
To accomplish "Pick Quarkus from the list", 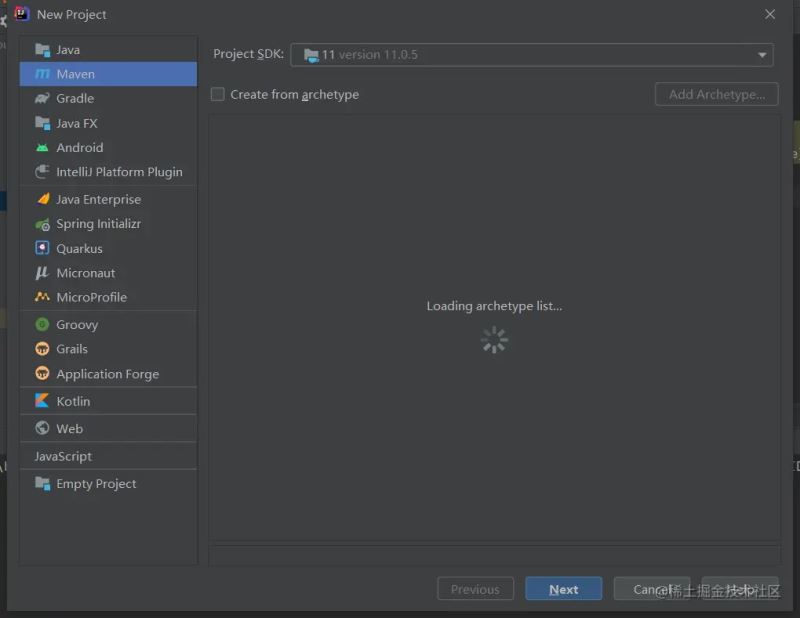I will (x=108, y=249).
